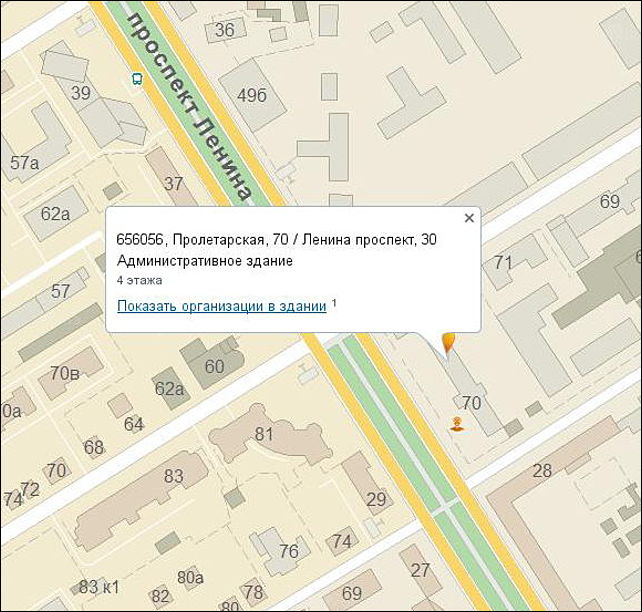Image resolution: width=642 pixels, height=612 pixels.
Task: Select building 76 on the map
Action: [288, 551]
